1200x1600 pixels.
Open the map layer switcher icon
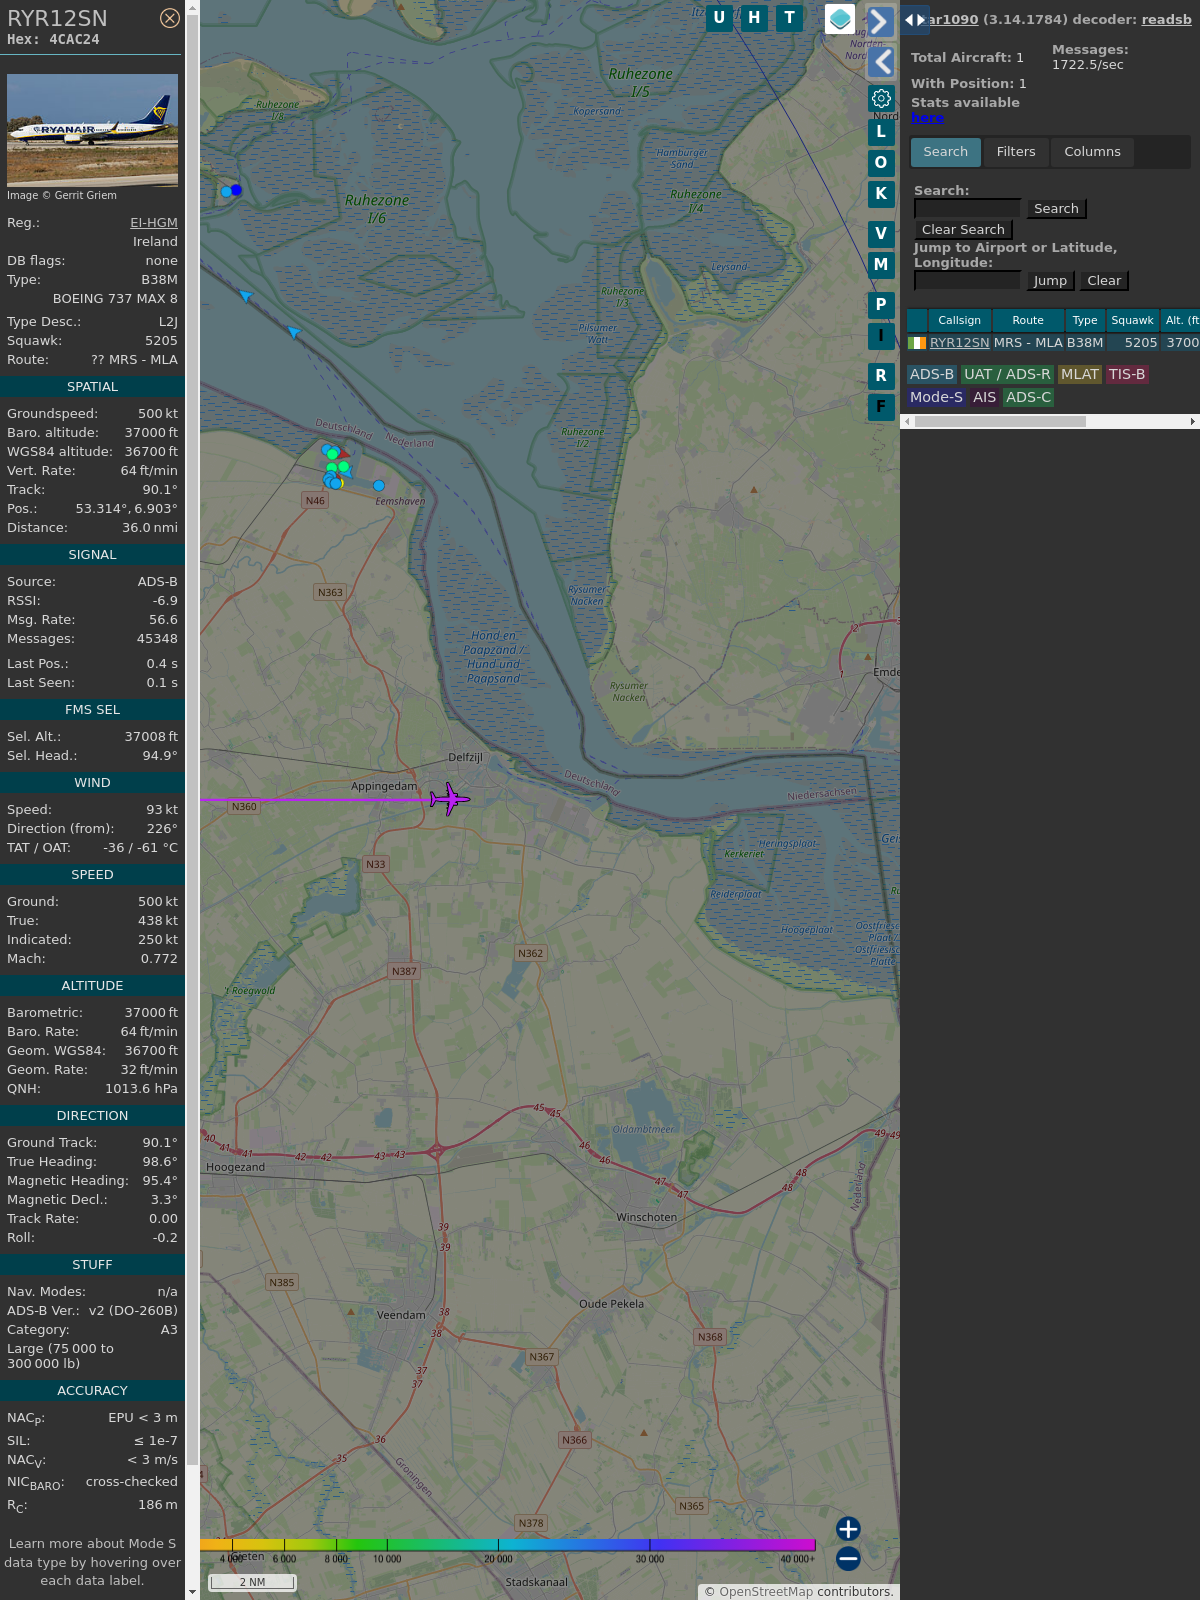pyautogui.click(x=840, y=19)
